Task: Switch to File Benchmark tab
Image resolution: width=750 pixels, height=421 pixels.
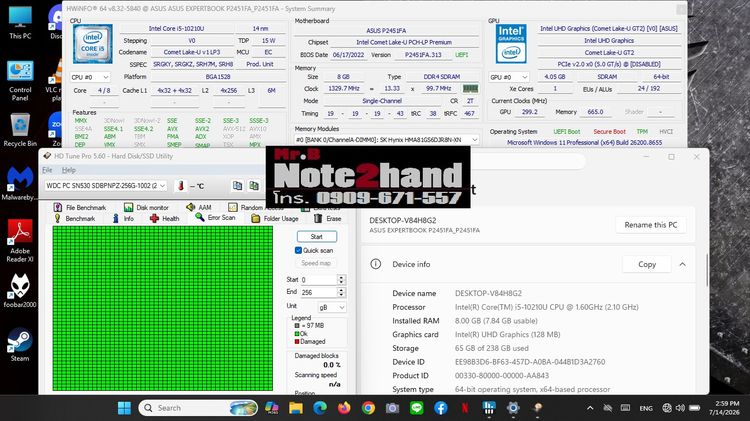Action: (x=79, y=207)
